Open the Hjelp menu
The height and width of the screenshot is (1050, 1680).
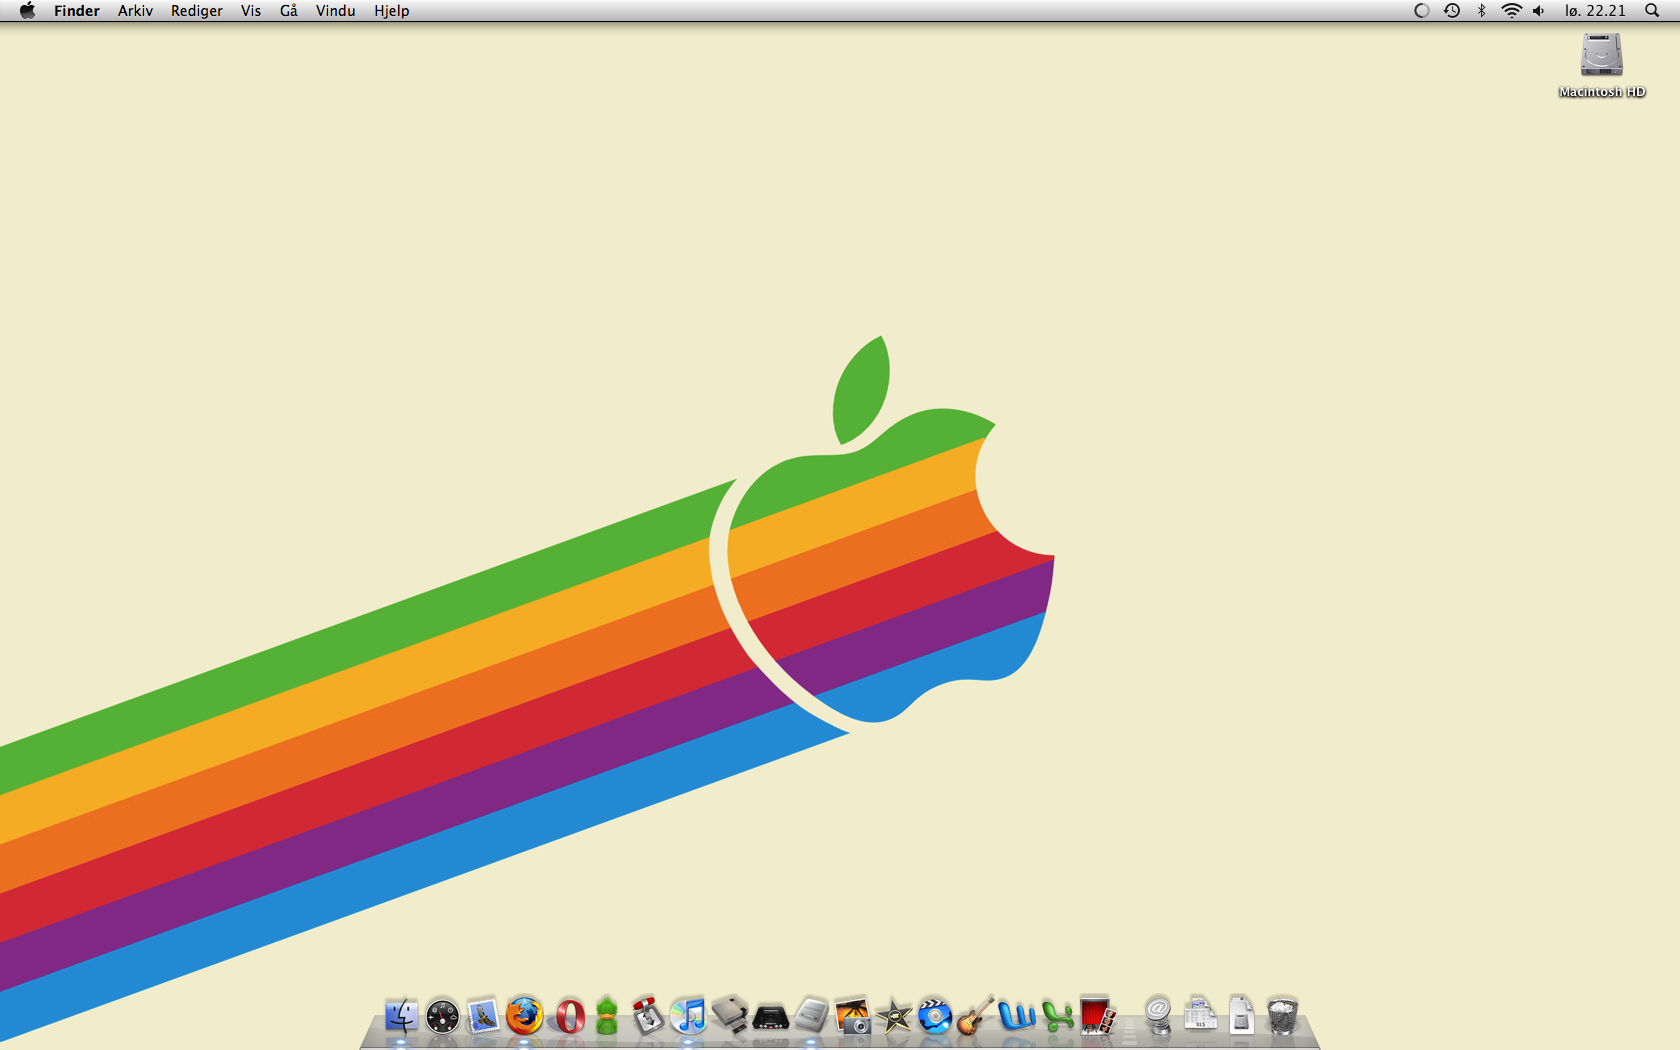[392, 11]
